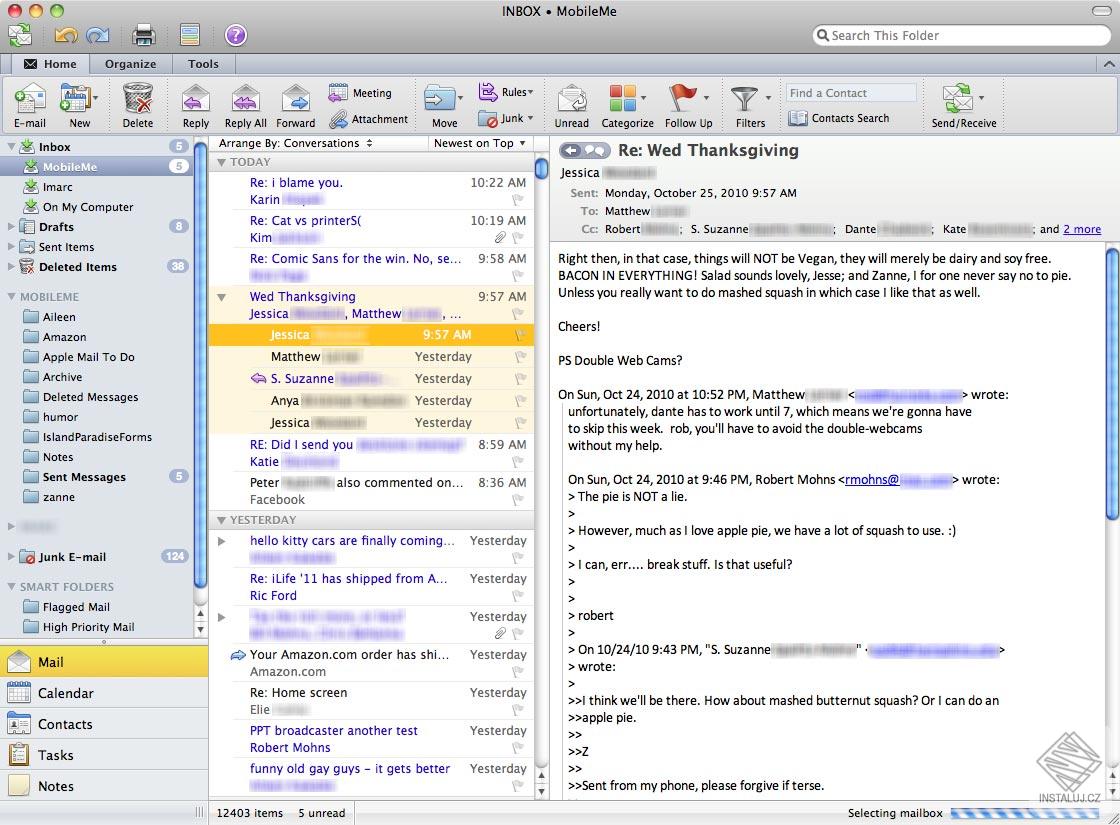Click the Forward toolbar icon
1120x825 pixels.
295,99
